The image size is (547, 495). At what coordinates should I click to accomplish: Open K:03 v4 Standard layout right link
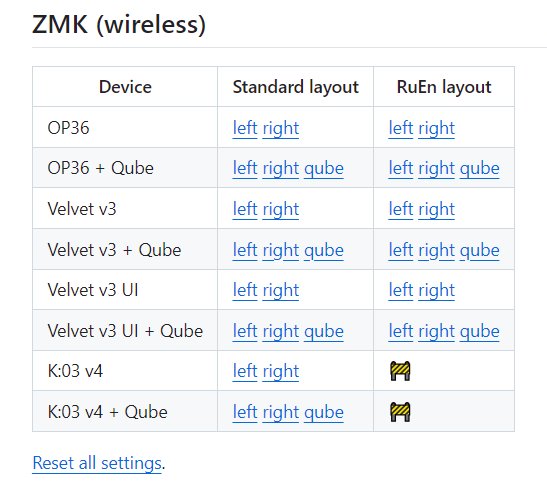coord(280,371)
